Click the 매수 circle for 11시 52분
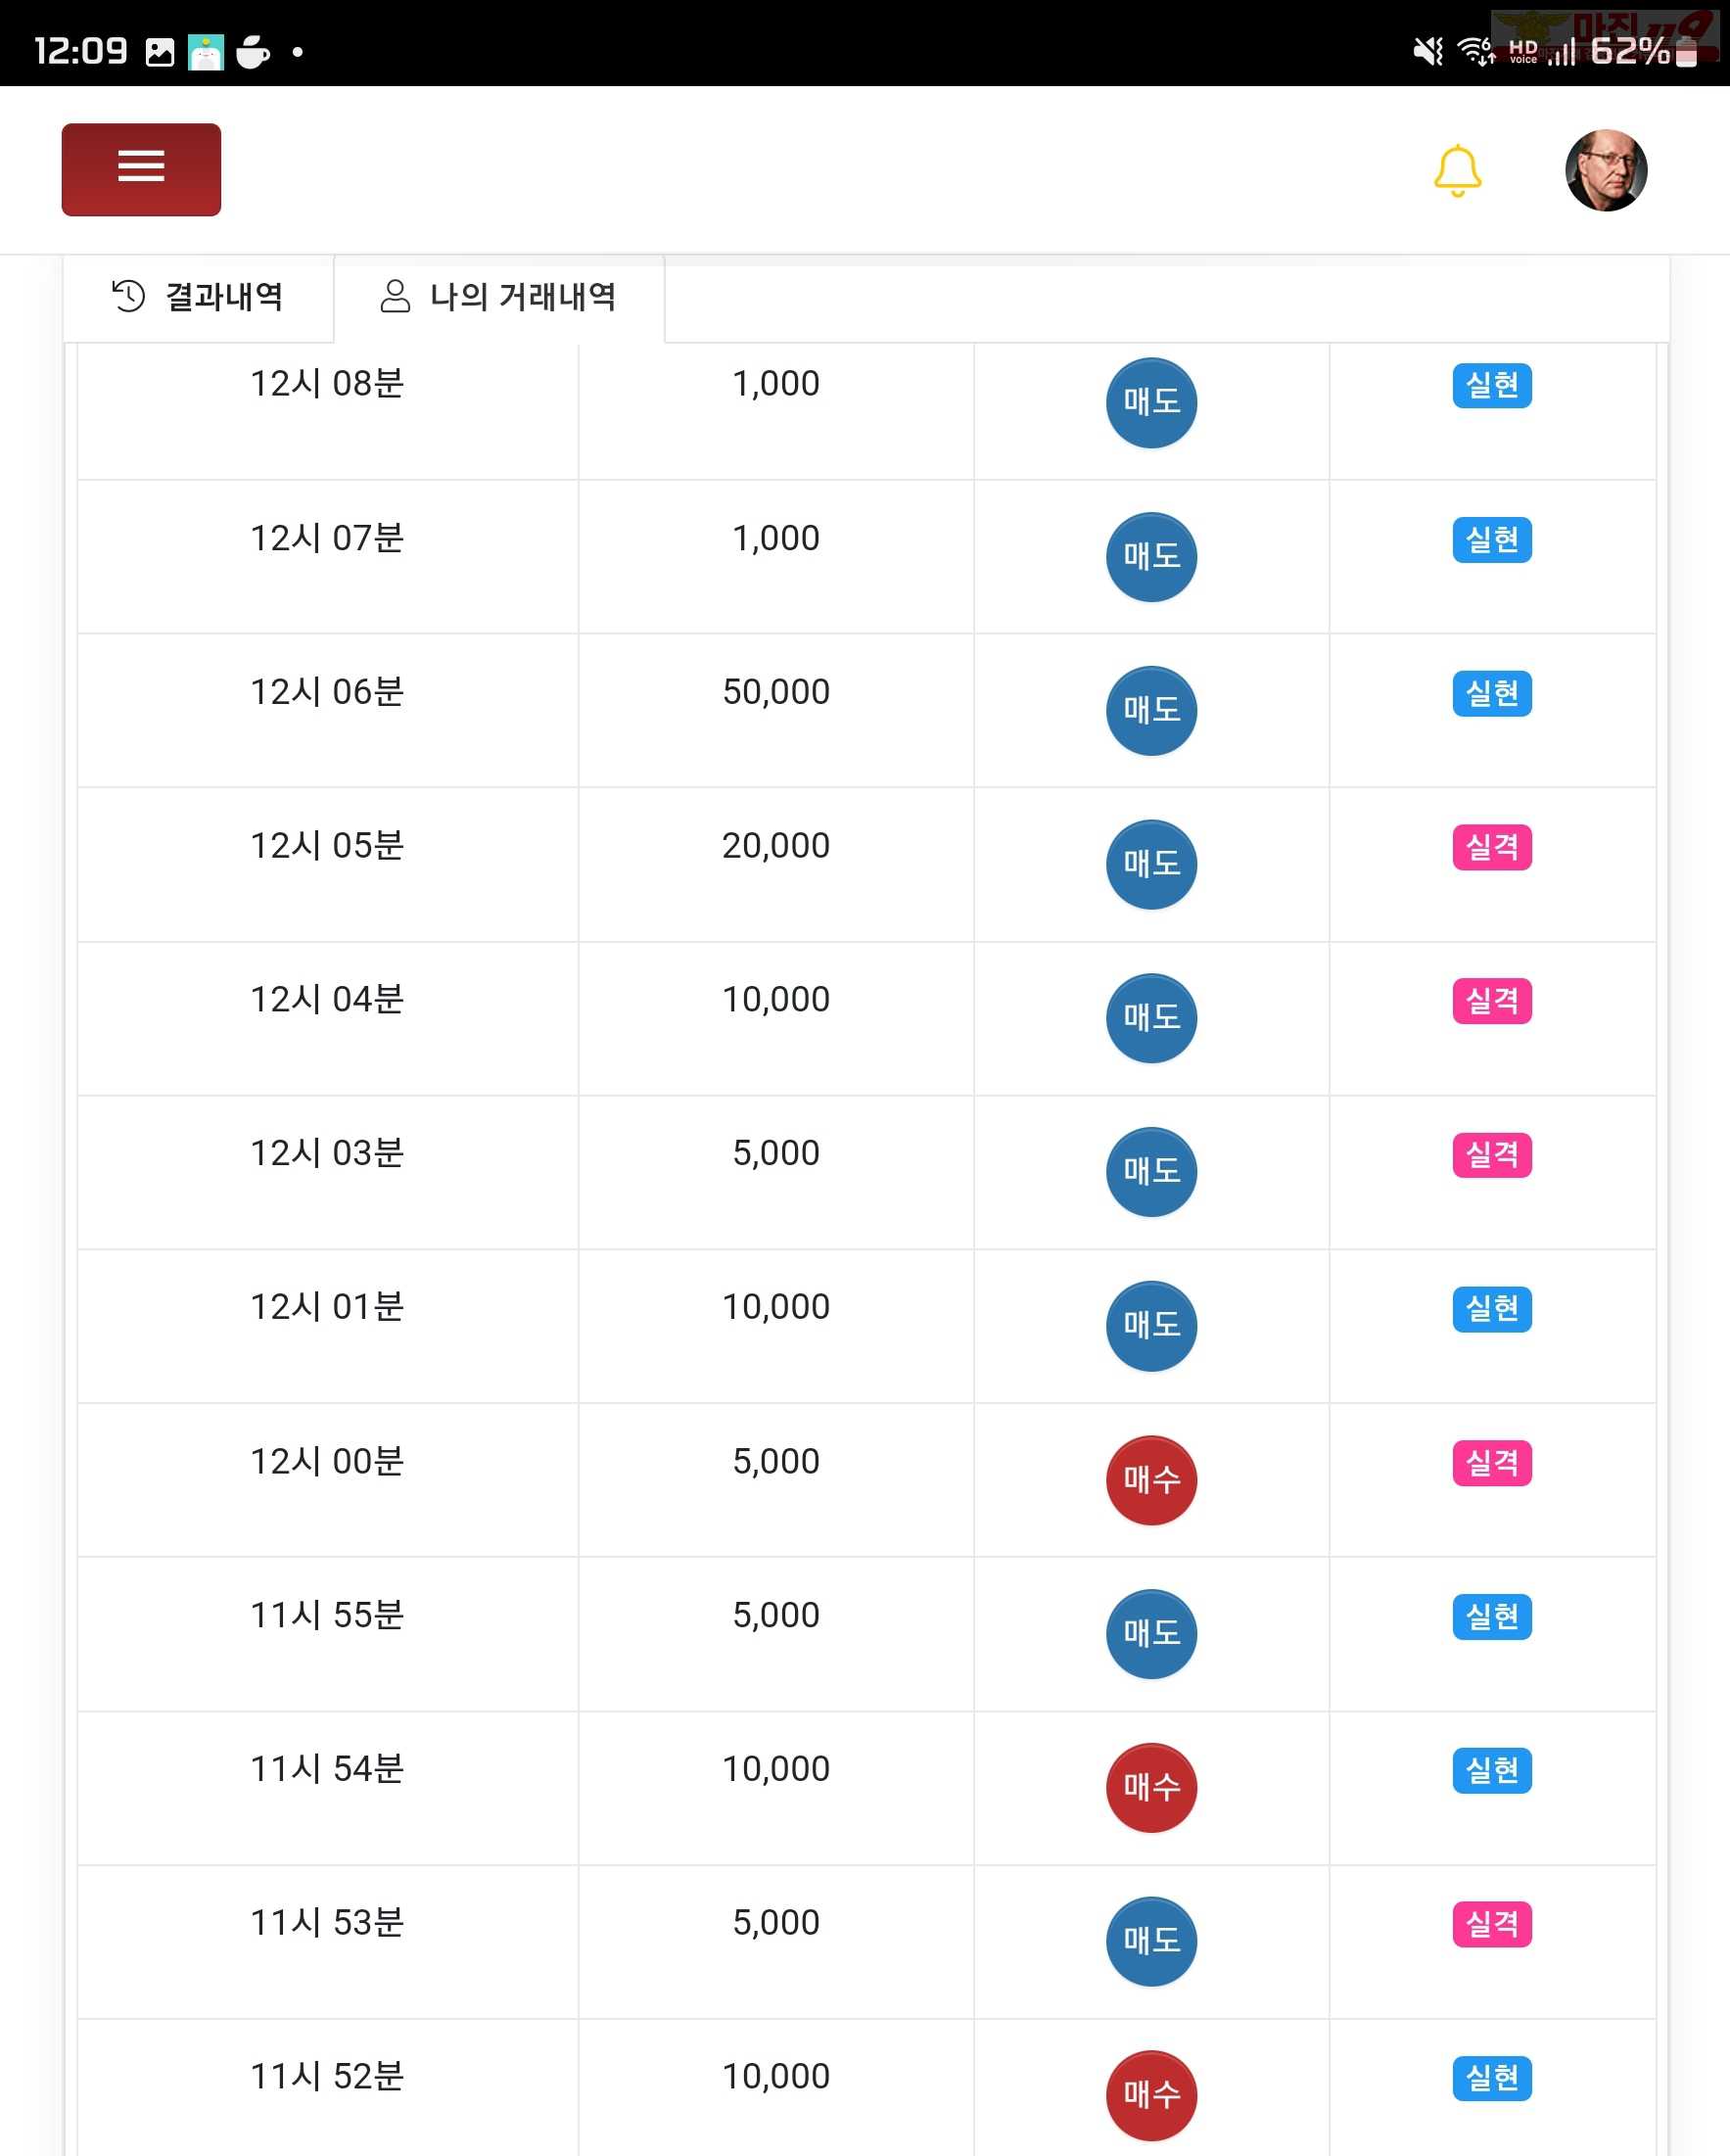Image resolution: width=1730 pixels, height=2156 pixels. click(1151, 2095)
